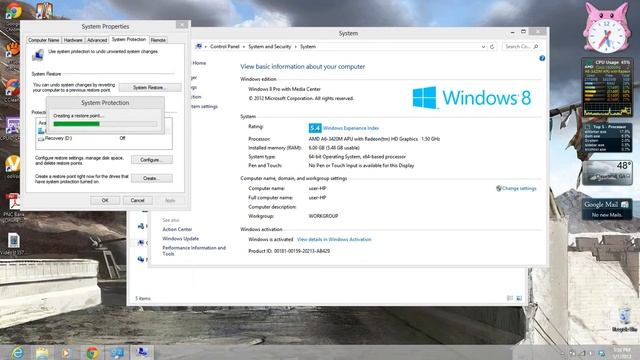
Task: Select System Properties taskbar button
Action: tap(142, 352)
